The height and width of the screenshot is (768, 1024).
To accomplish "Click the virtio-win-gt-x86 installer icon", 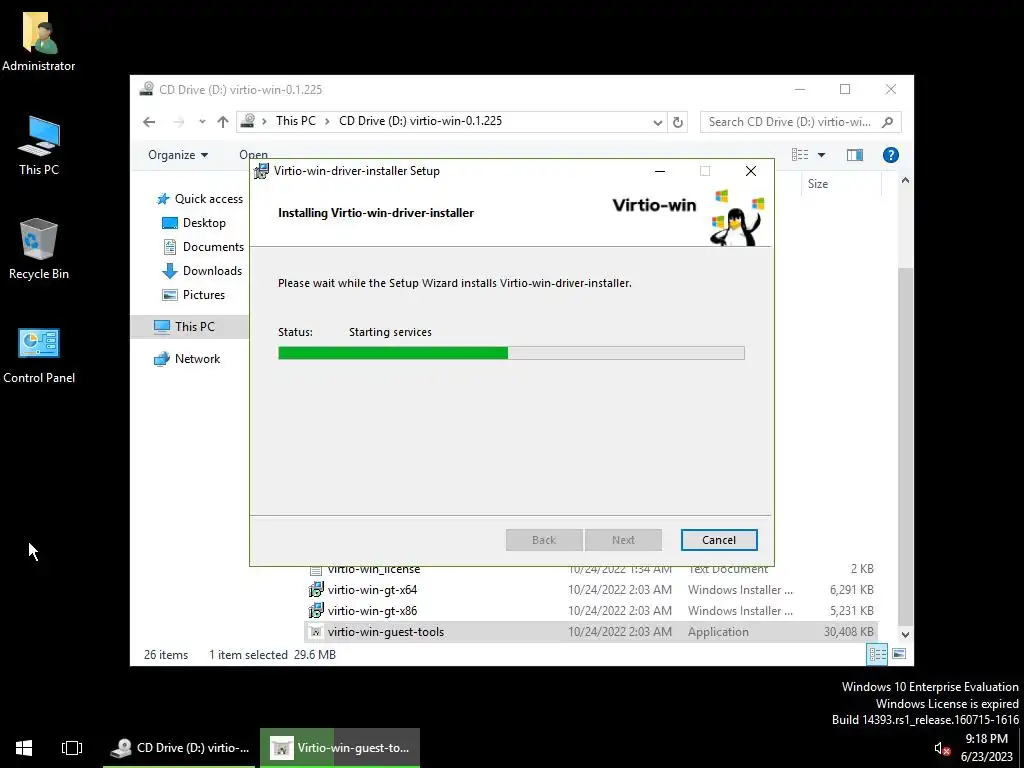I will [x=316, y=611].
